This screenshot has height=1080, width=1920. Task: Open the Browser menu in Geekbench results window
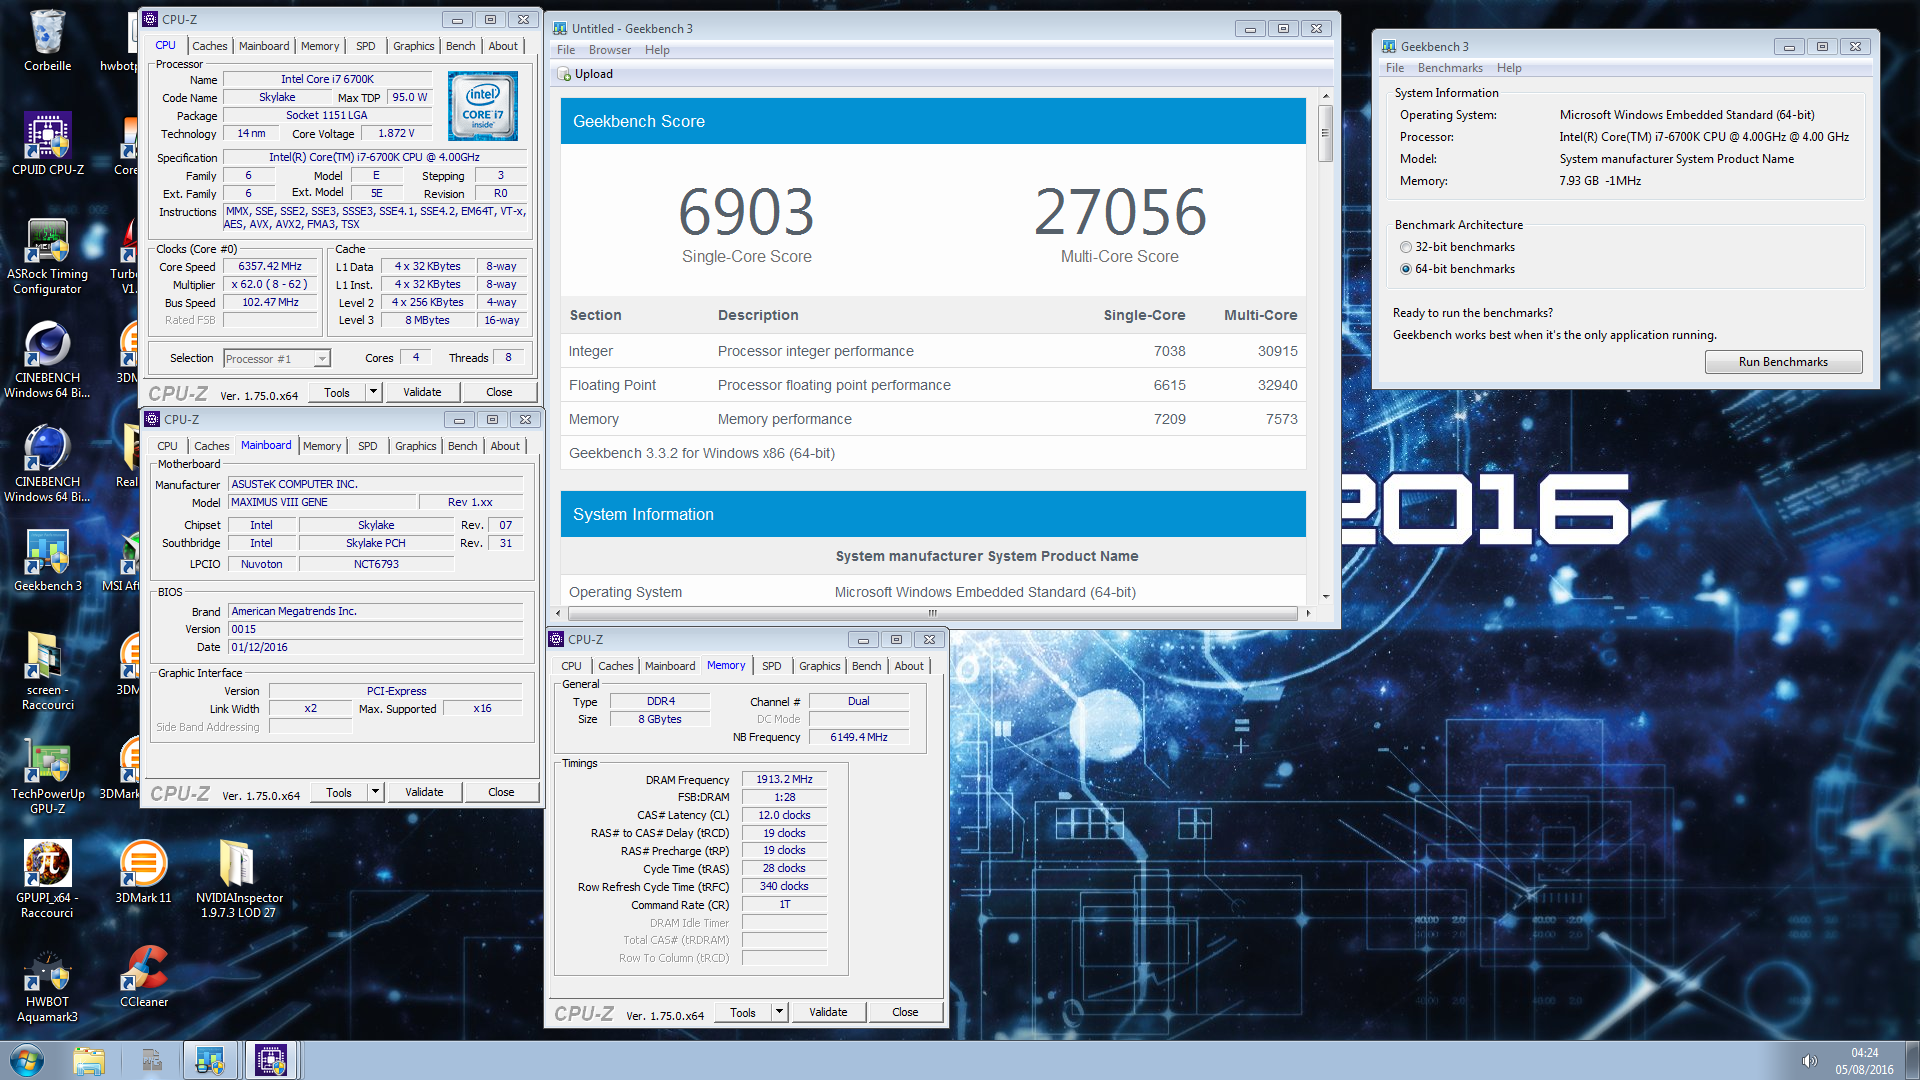click(609, 50)
